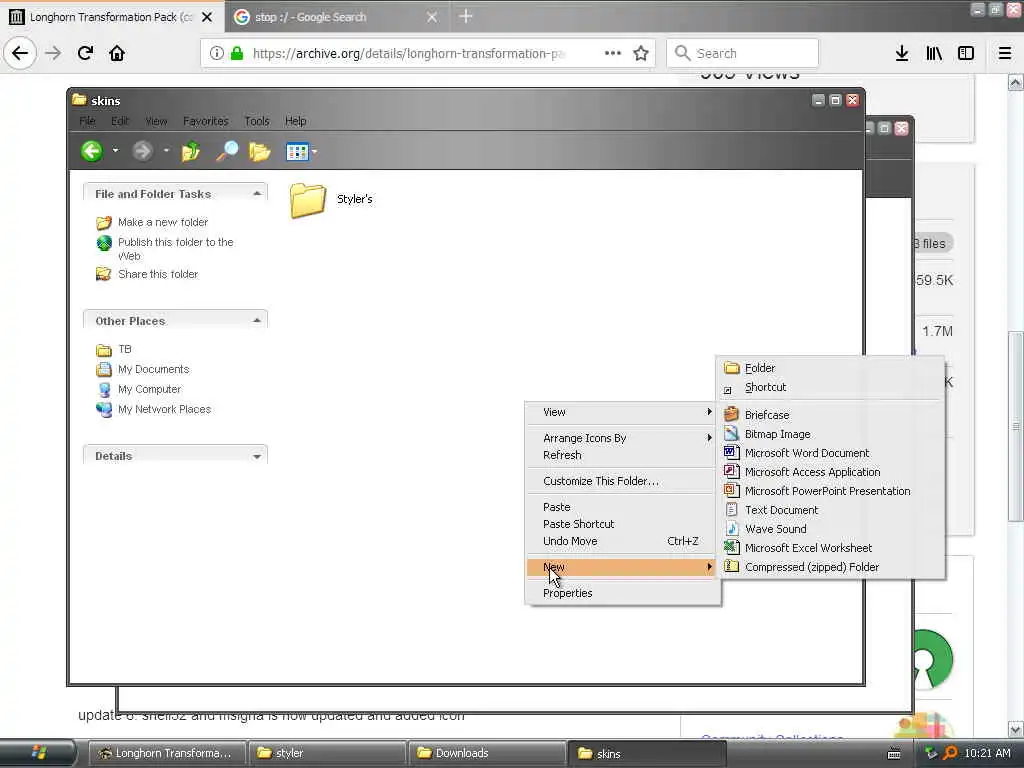Viewport: 1024px width, 768px height.
Task: Create a new Text Document
Action: (831, 510)
